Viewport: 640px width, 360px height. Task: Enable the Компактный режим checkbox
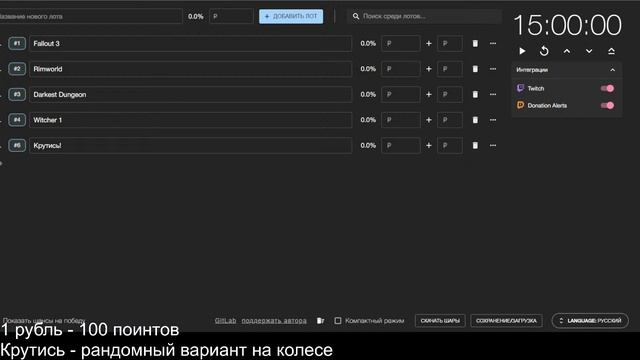338,320
